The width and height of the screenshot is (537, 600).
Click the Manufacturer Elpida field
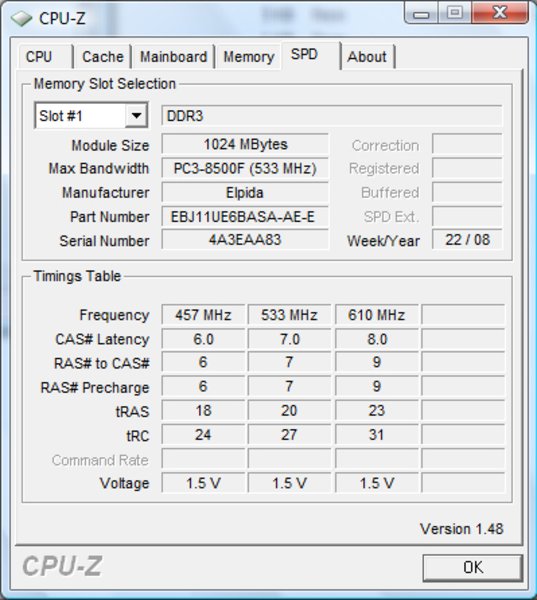pos(245,192)
